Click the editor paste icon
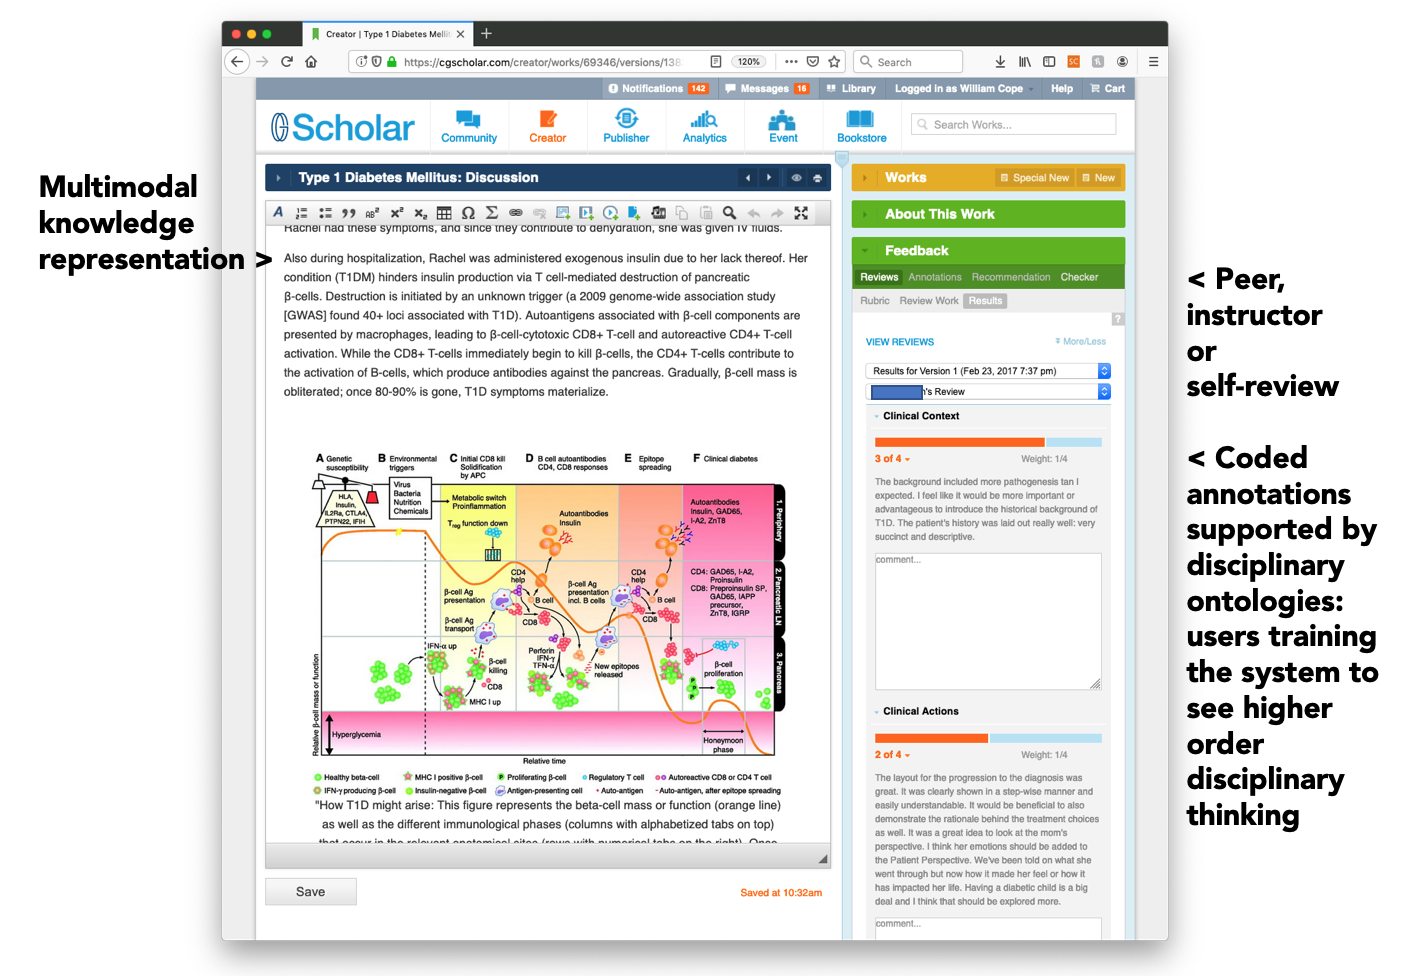Viewport: 1422px width, 976px height. click(706, 213)
